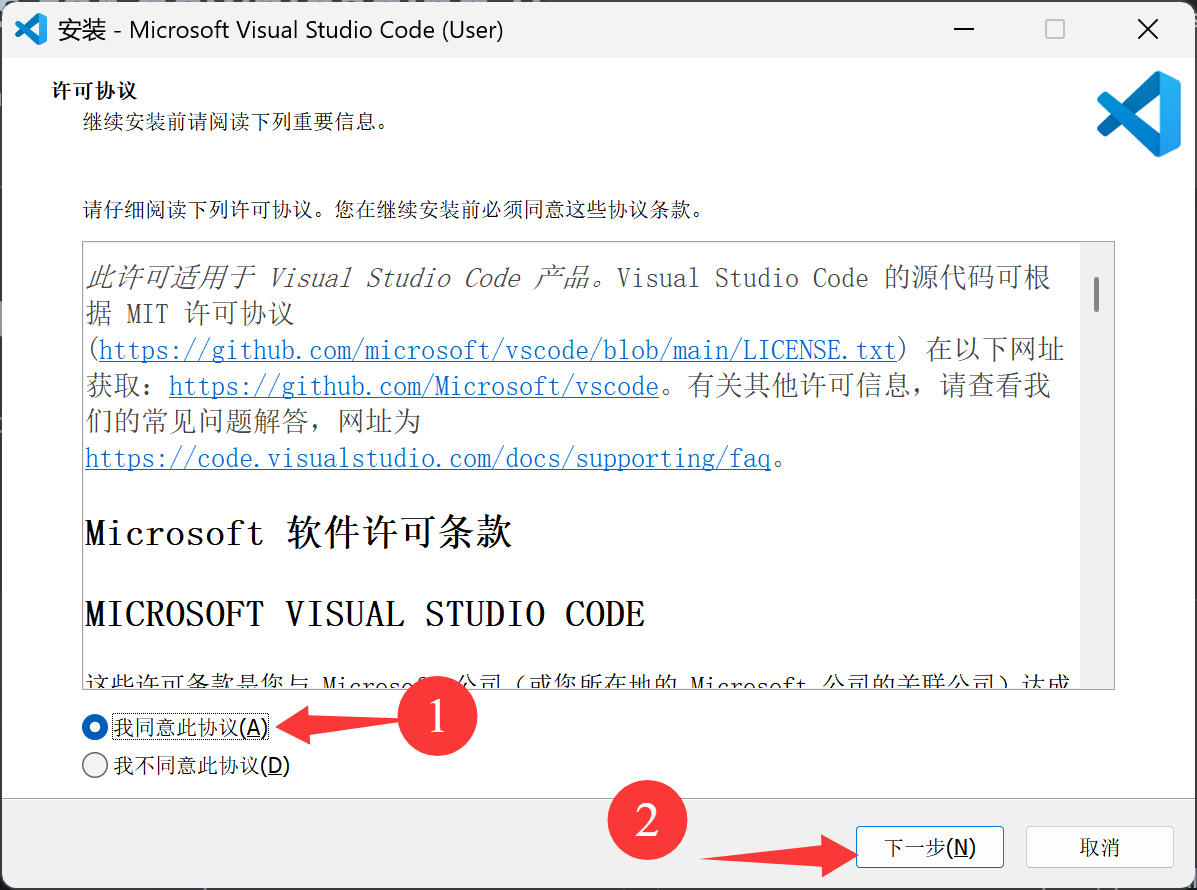Click the disabled maximize button
Screen dimensions: 1197x890
[1055, 30]
